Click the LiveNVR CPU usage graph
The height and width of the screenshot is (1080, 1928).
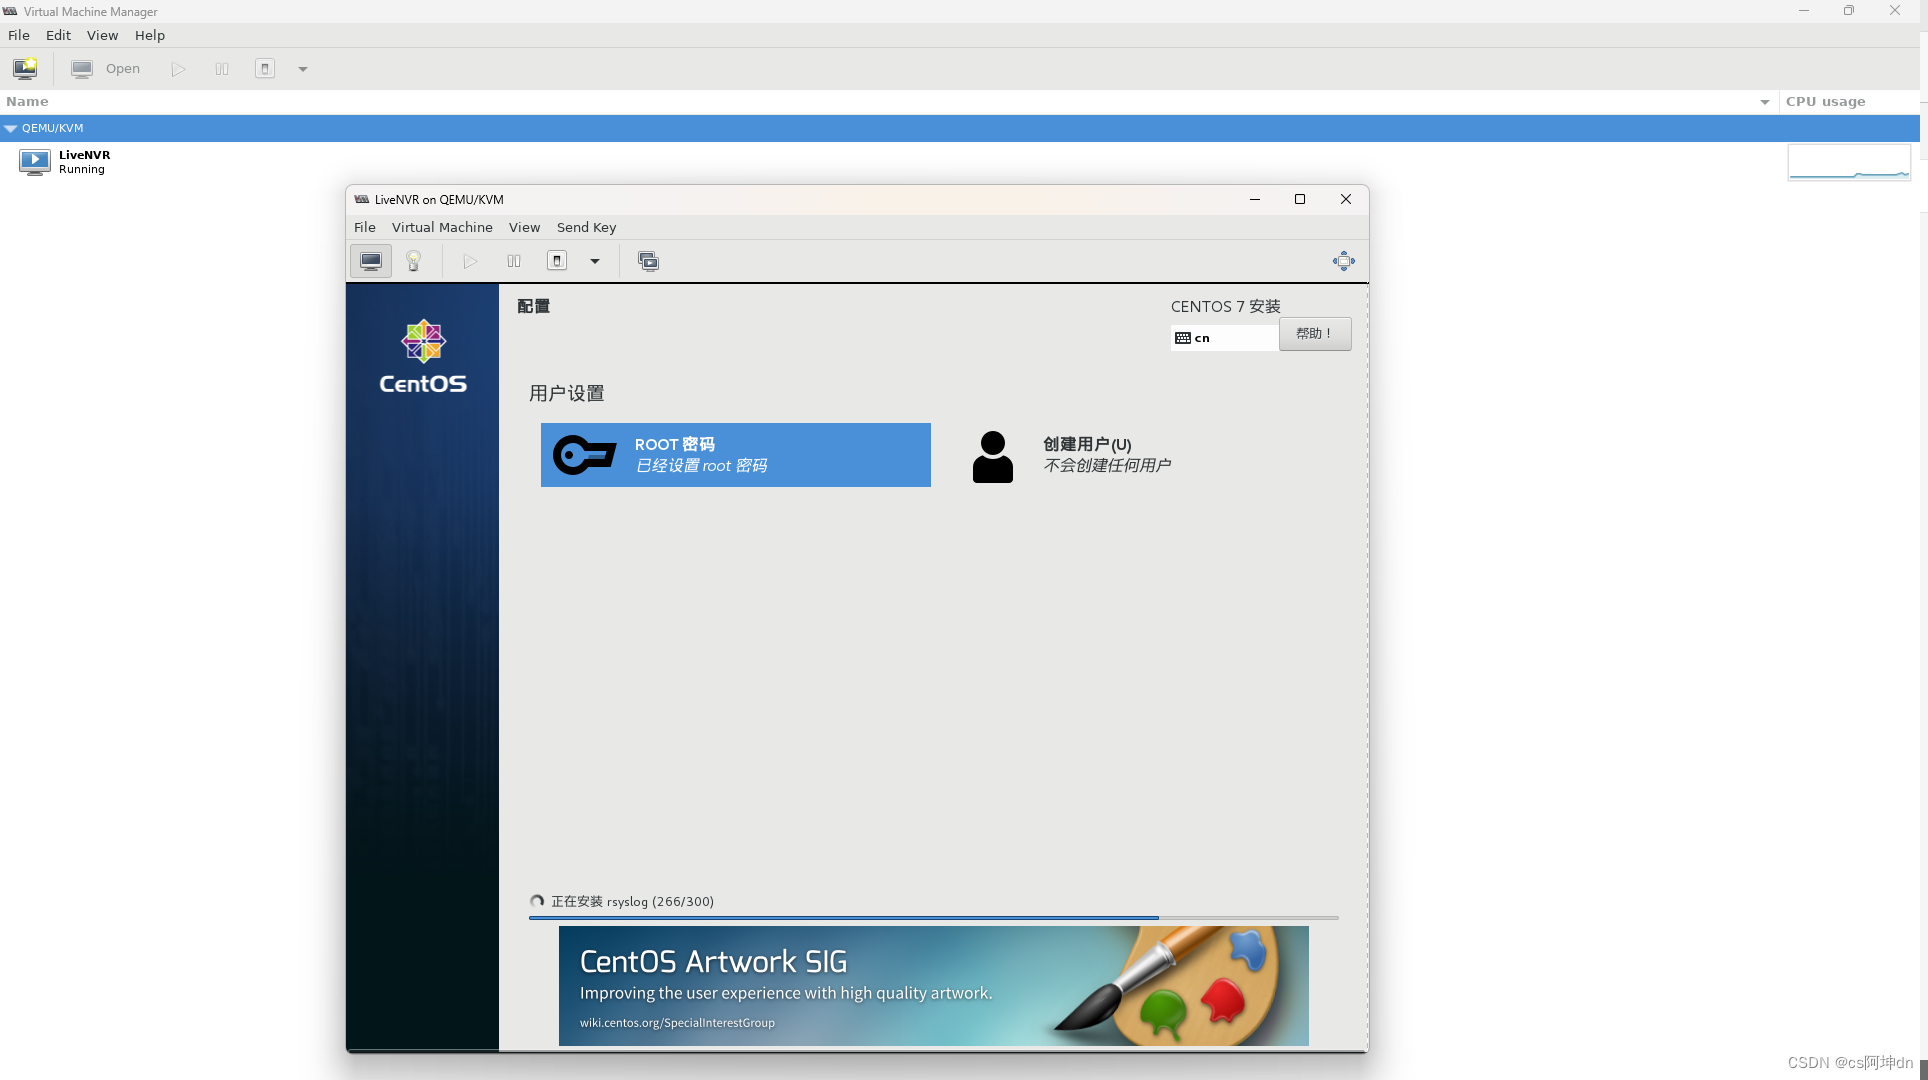[1849, 162]
